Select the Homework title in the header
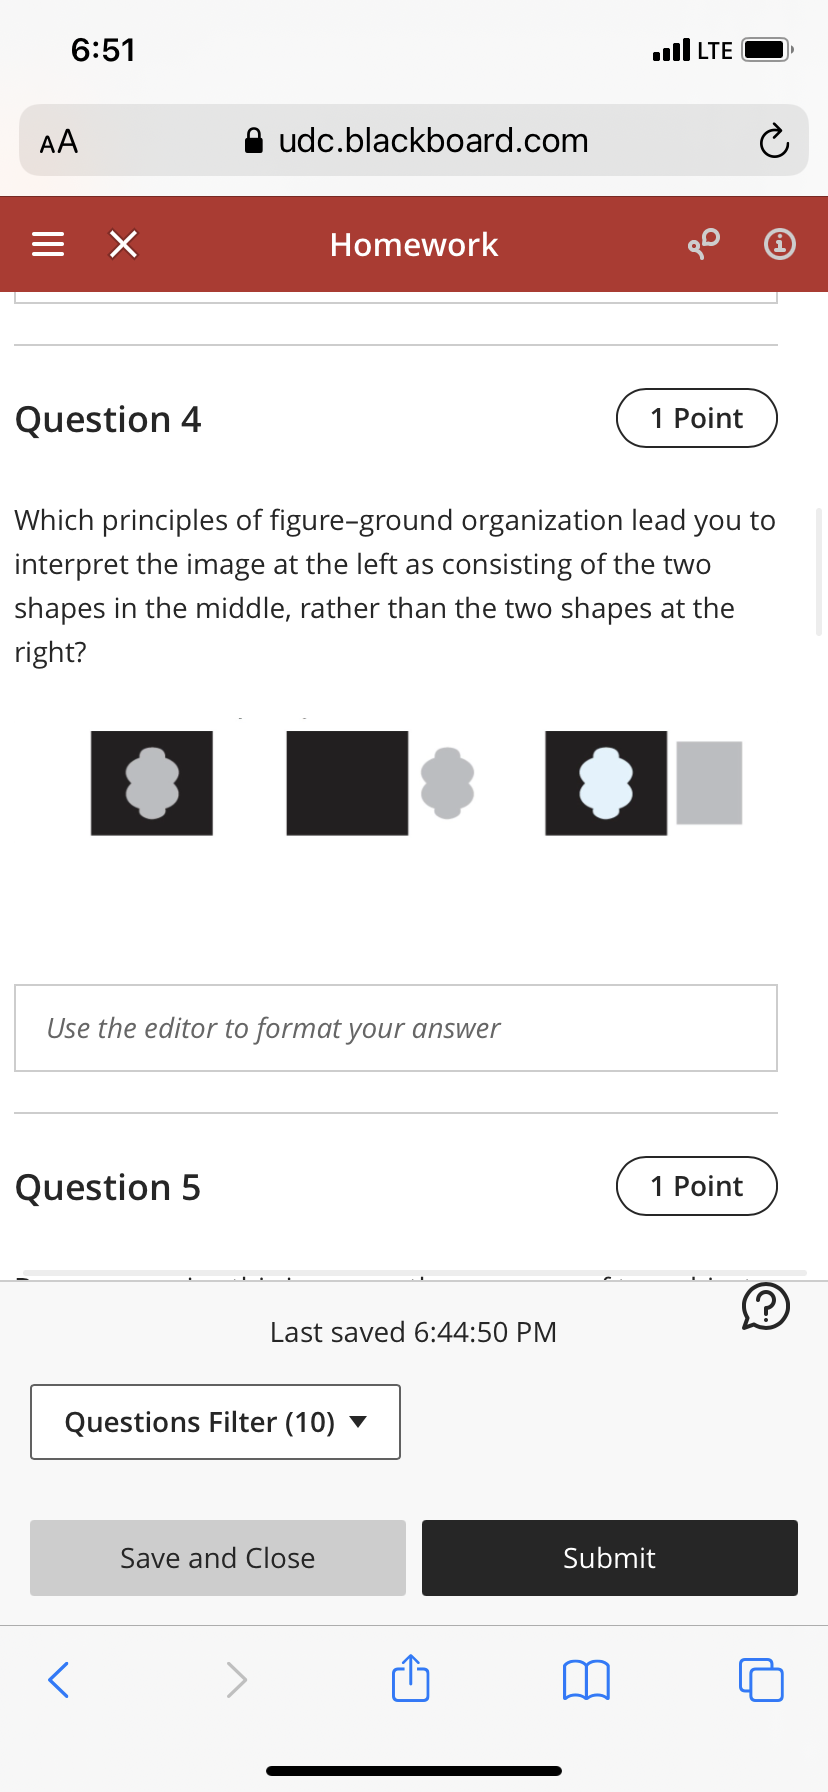 coord(413,243)
